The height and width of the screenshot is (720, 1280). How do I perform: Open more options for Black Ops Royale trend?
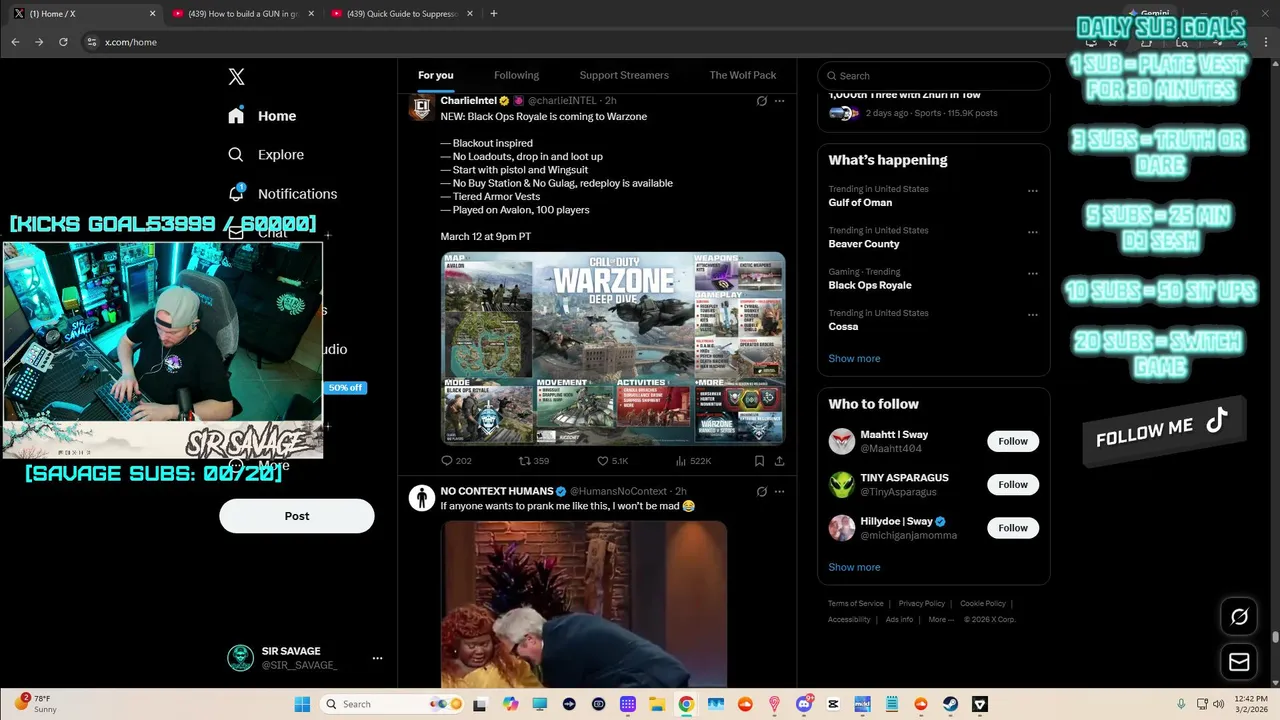tap(1033, 274)
